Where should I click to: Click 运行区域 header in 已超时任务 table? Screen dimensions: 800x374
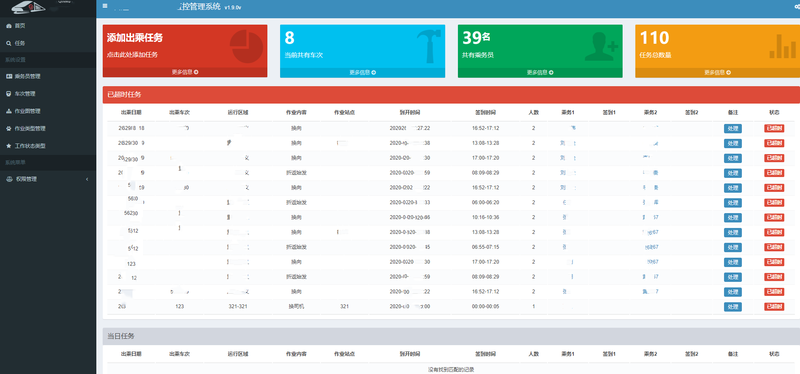point(238,112)
